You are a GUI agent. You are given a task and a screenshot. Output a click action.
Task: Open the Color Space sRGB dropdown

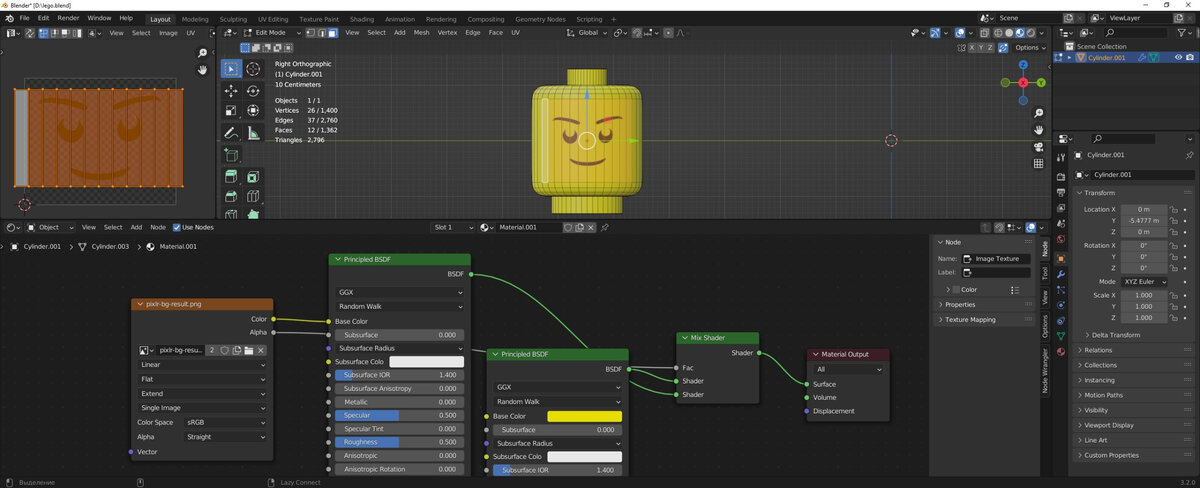(x=226, y=422)
